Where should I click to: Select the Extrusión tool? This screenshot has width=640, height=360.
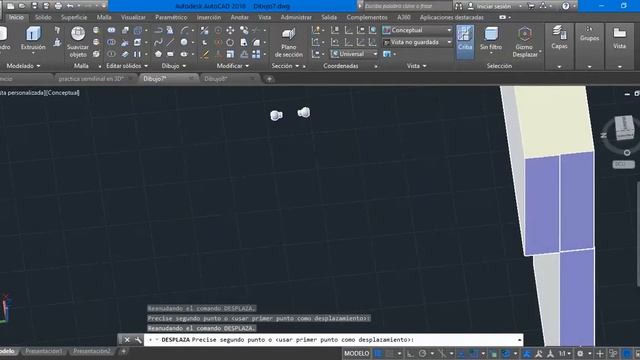coord(33,39)
